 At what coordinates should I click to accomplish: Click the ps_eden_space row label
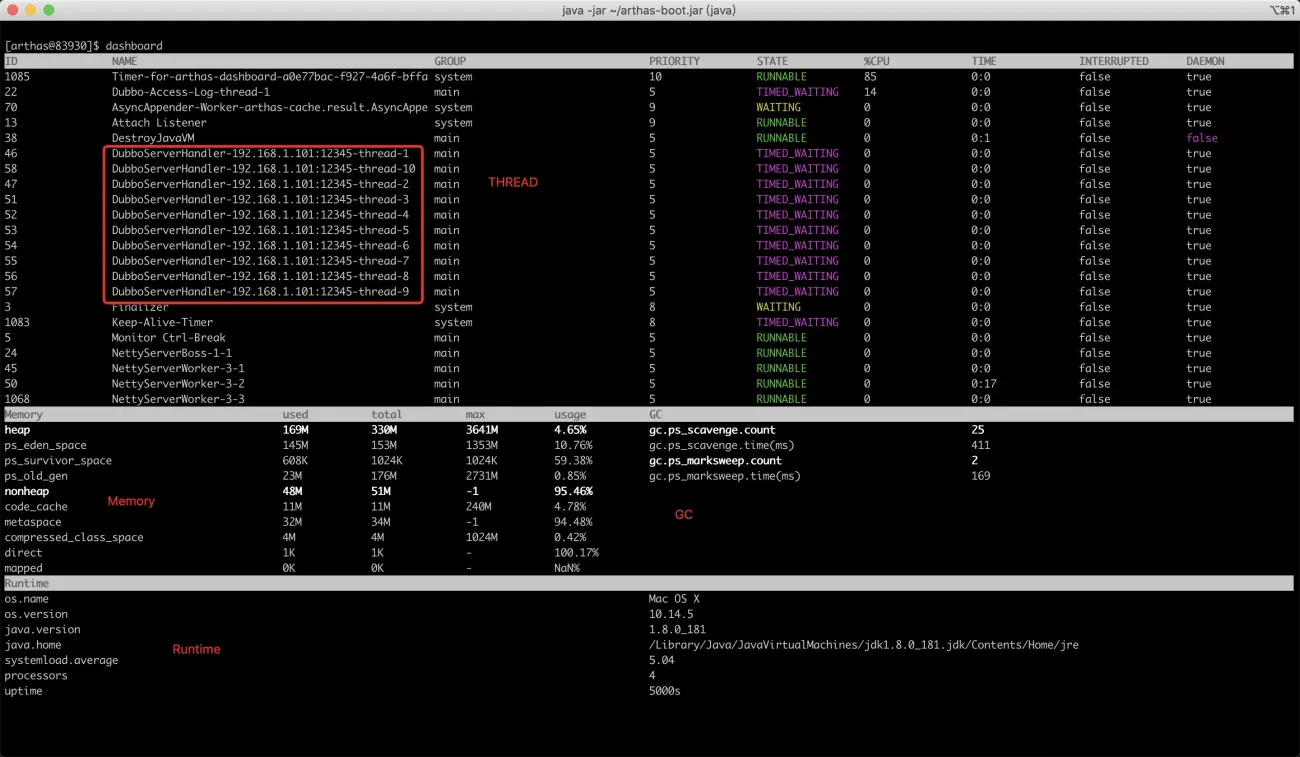tap(45, 445)
